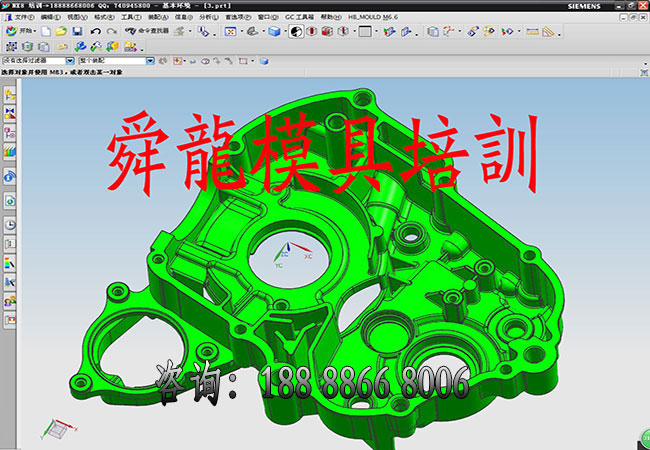Open a file with the folder icon

tap(61, 32)
